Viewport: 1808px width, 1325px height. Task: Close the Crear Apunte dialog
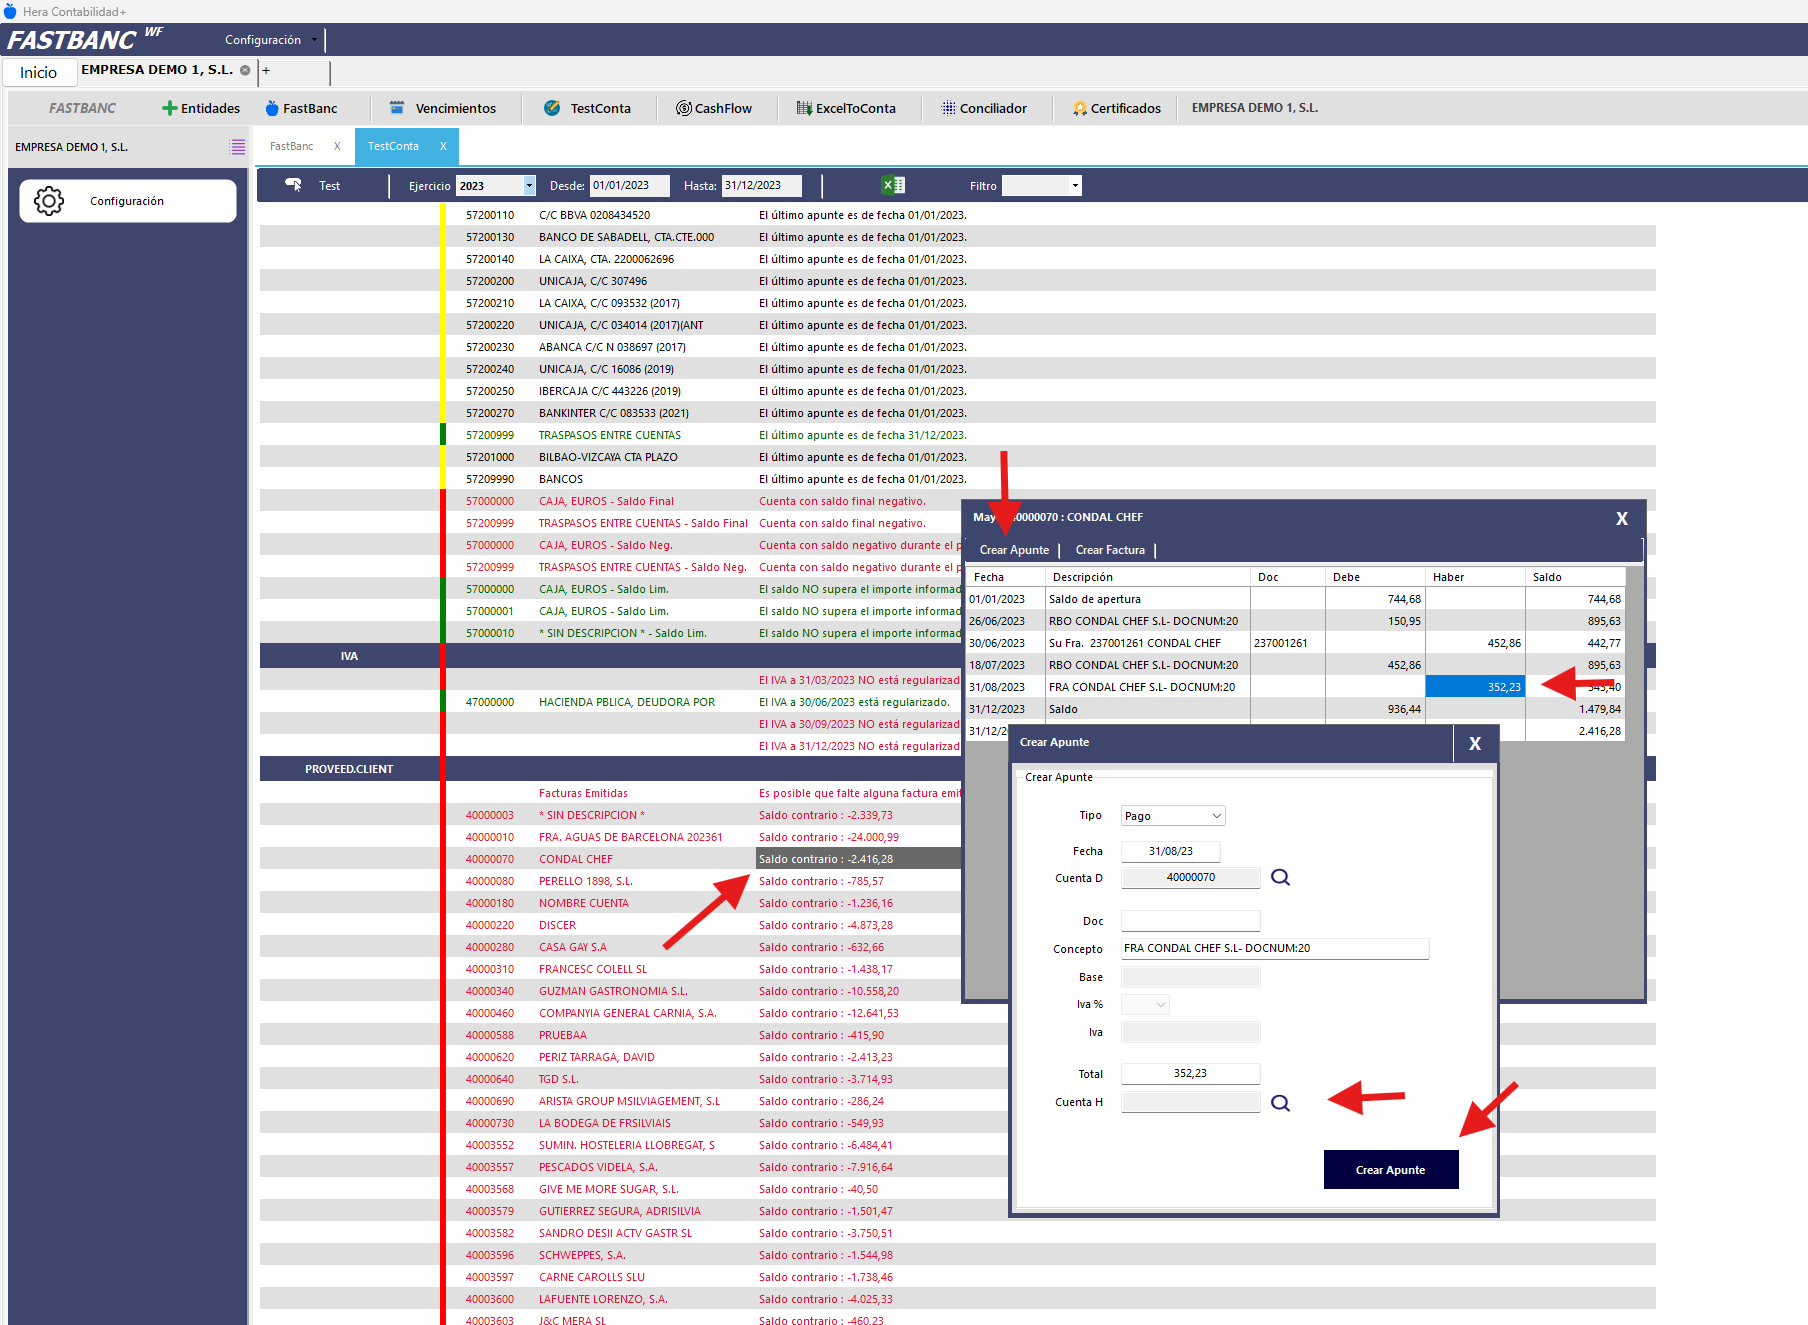1475,743
